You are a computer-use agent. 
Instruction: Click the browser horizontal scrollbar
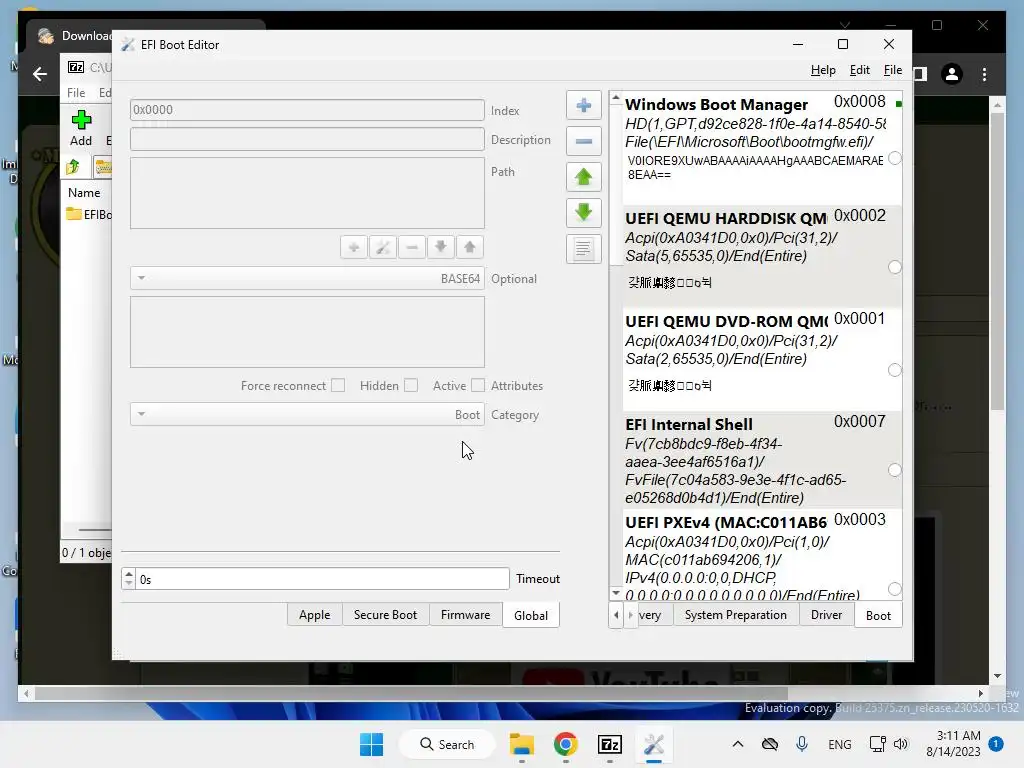[411, 694]
